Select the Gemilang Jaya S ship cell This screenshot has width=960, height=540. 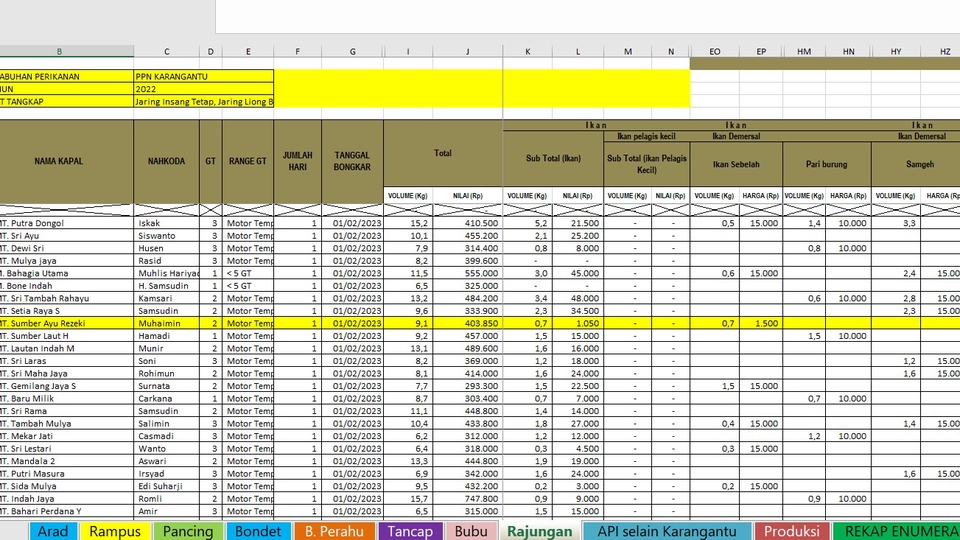(x=67, y=386)
